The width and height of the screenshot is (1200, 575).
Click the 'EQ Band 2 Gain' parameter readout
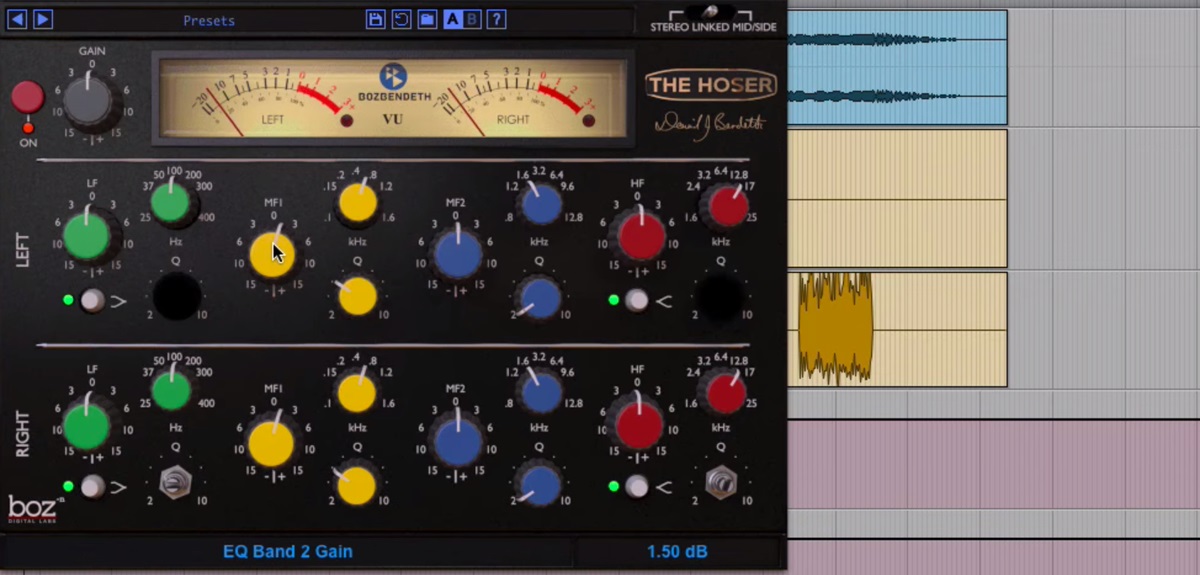click(287, 551)
